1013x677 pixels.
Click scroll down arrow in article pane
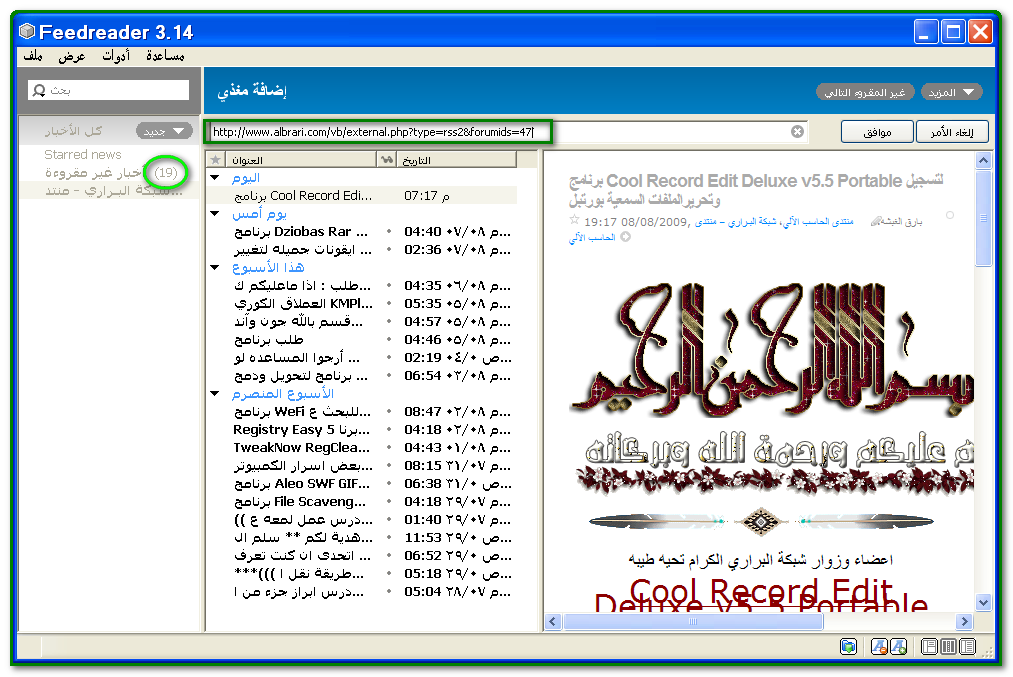click(x=983, y=602)
